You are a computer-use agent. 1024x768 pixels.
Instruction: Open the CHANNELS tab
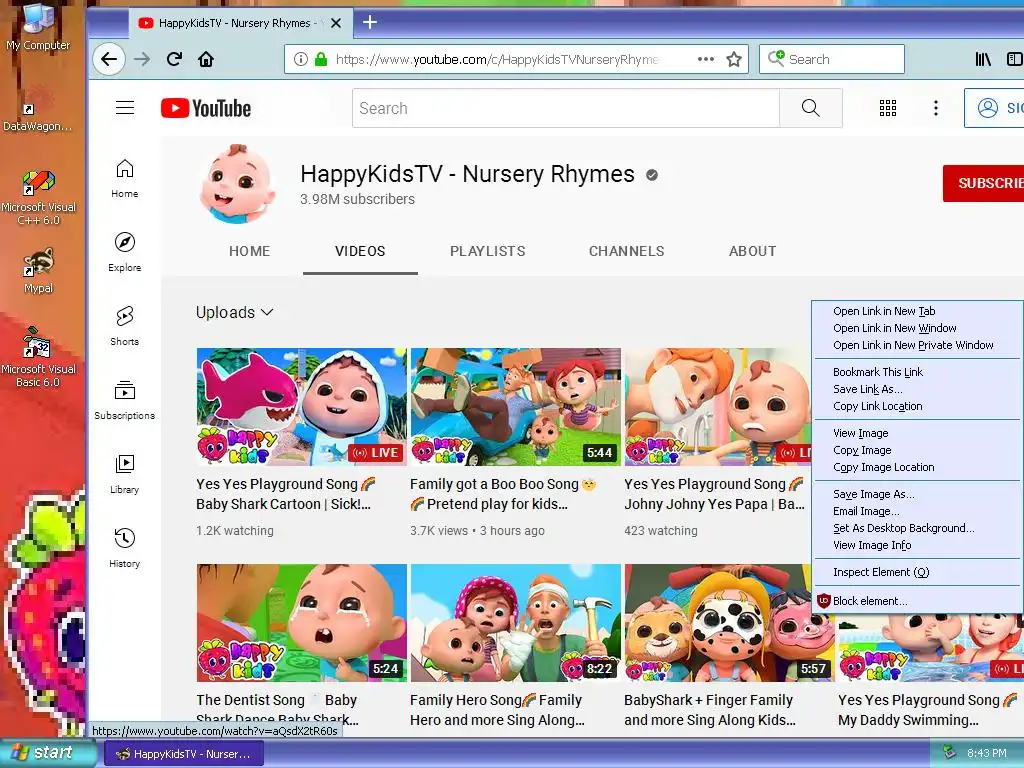pos(626,251)
